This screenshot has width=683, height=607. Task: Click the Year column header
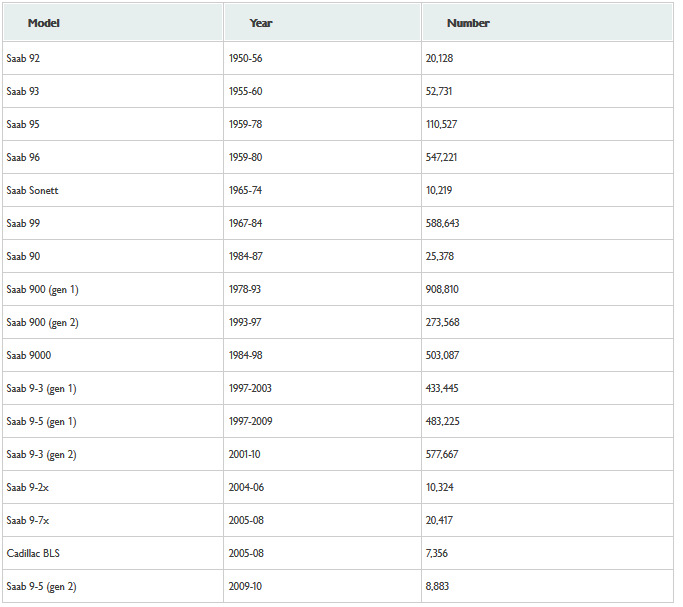click(261, 23)
